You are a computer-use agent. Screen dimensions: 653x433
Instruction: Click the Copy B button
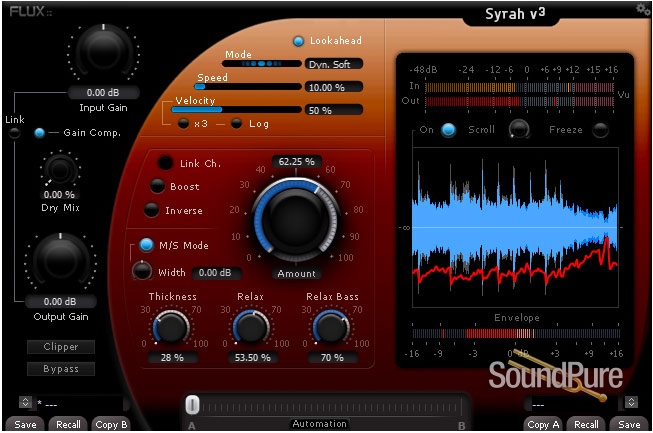pos(111,424)
